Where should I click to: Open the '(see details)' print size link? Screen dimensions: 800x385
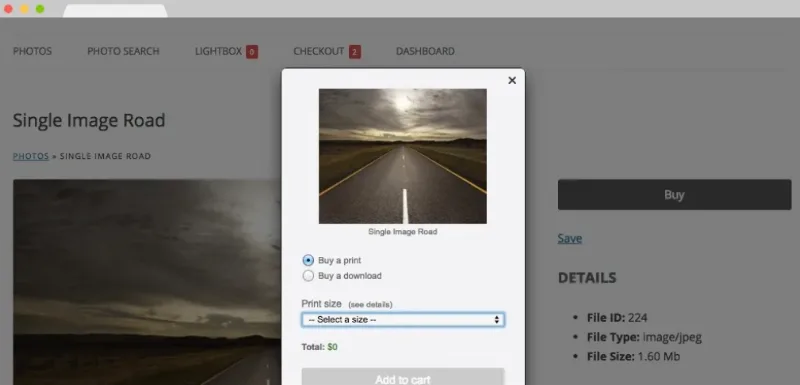click(x=370, y=304)
